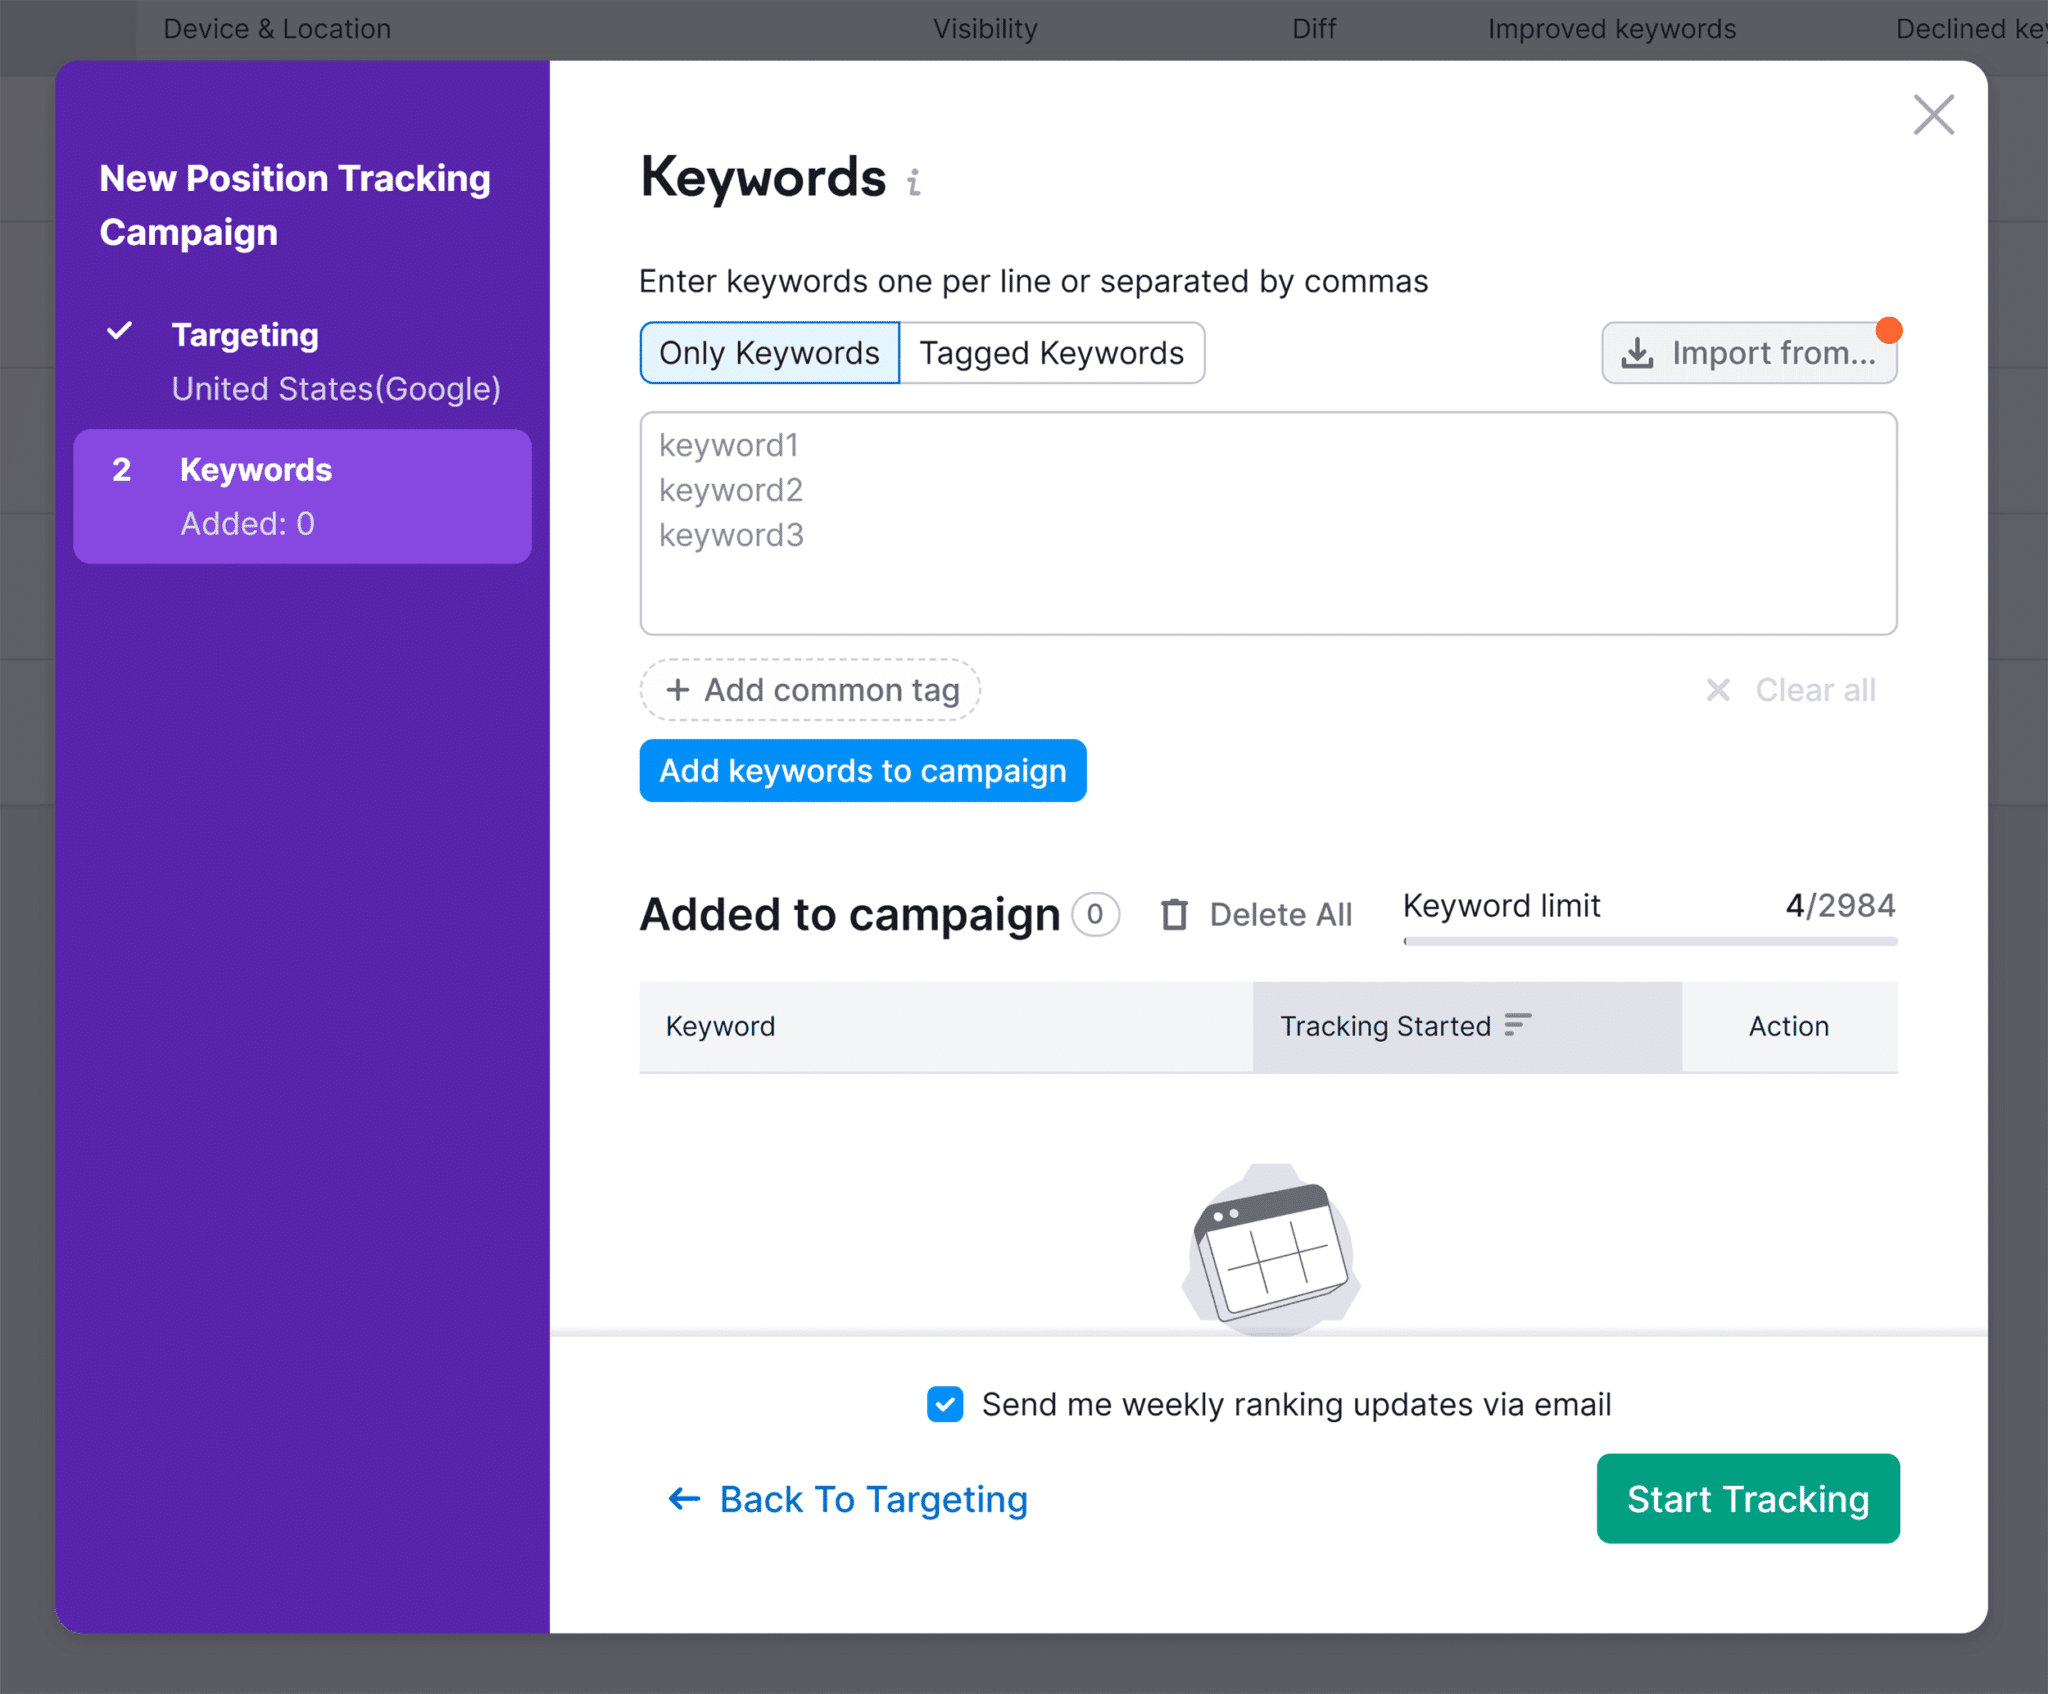Viewport: 2048px width, 1694px height.
Task: Toggle the Added to campaign count badge
Action: click(x=1097, y=912)
